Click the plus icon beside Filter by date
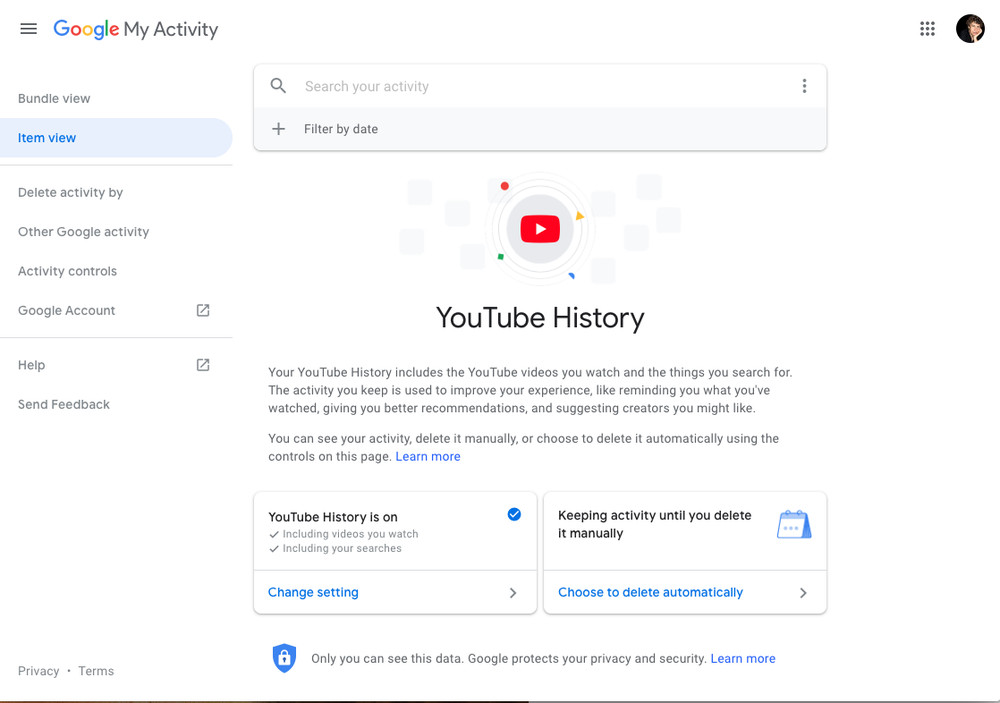The image size is (1000, 703). (279, 129)
